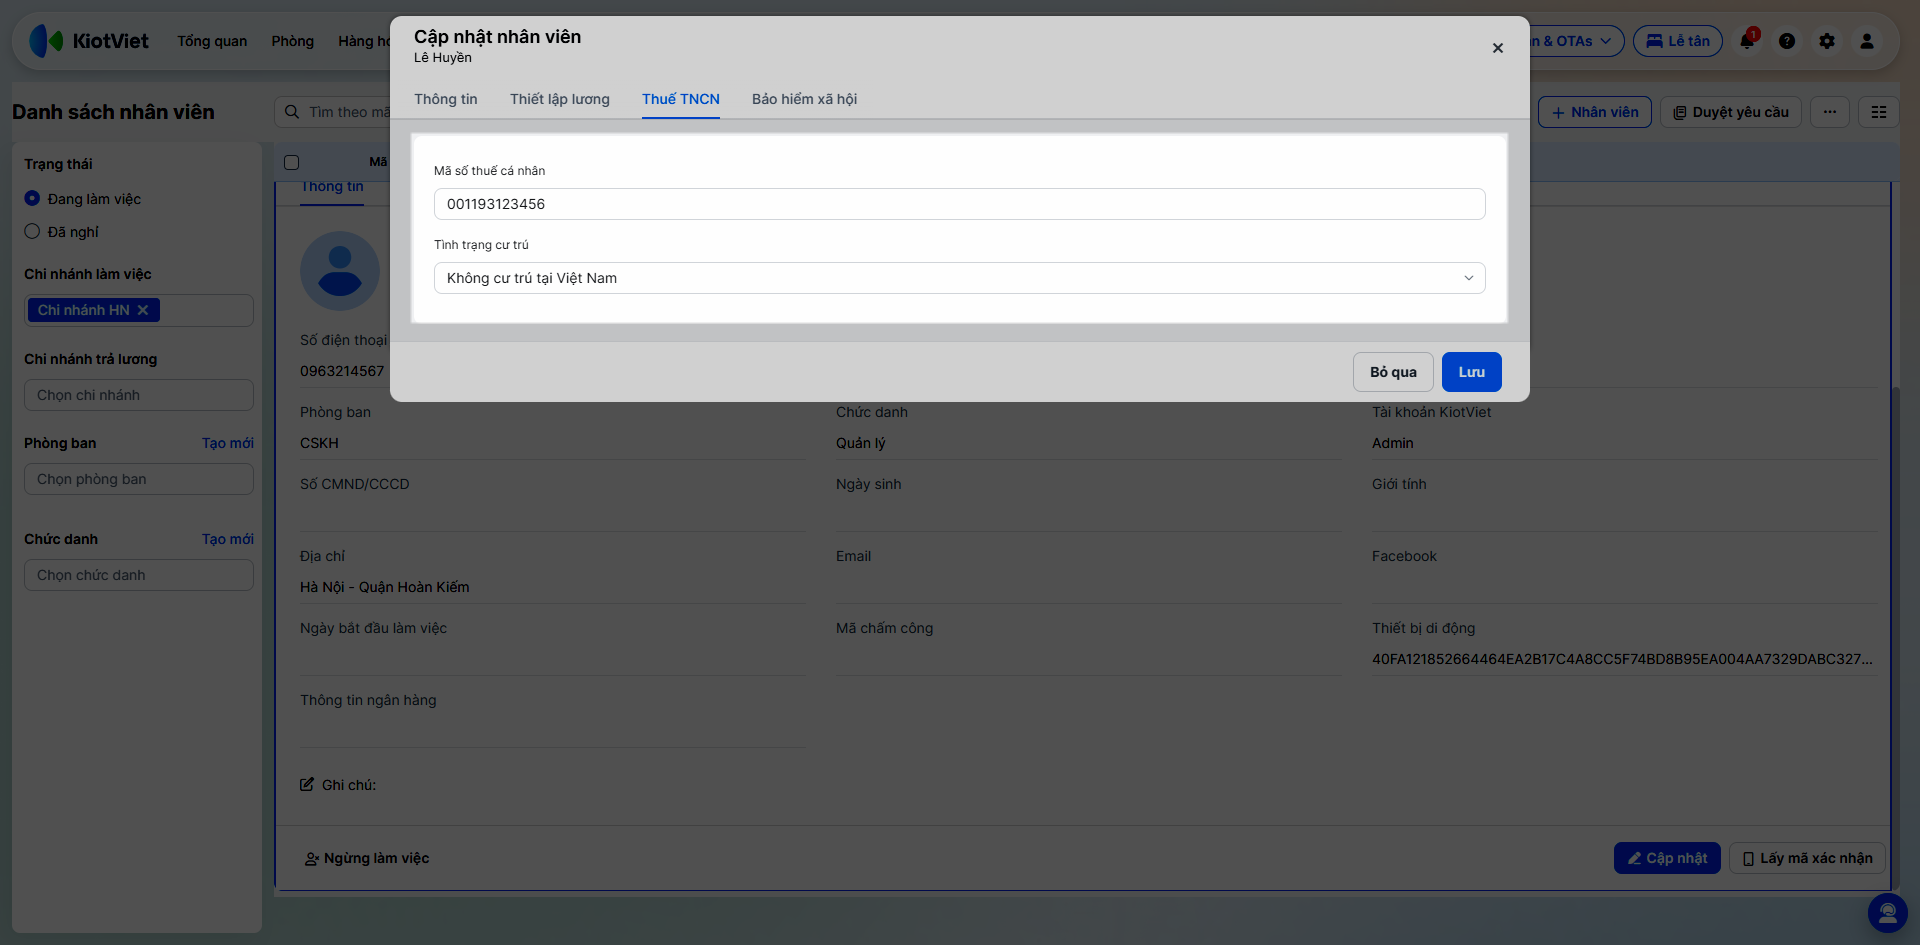Expand the Tình trạng cư trú dropdown
Image resolution: width=1920 pixels, height=945 pixels.
[959, 278]
